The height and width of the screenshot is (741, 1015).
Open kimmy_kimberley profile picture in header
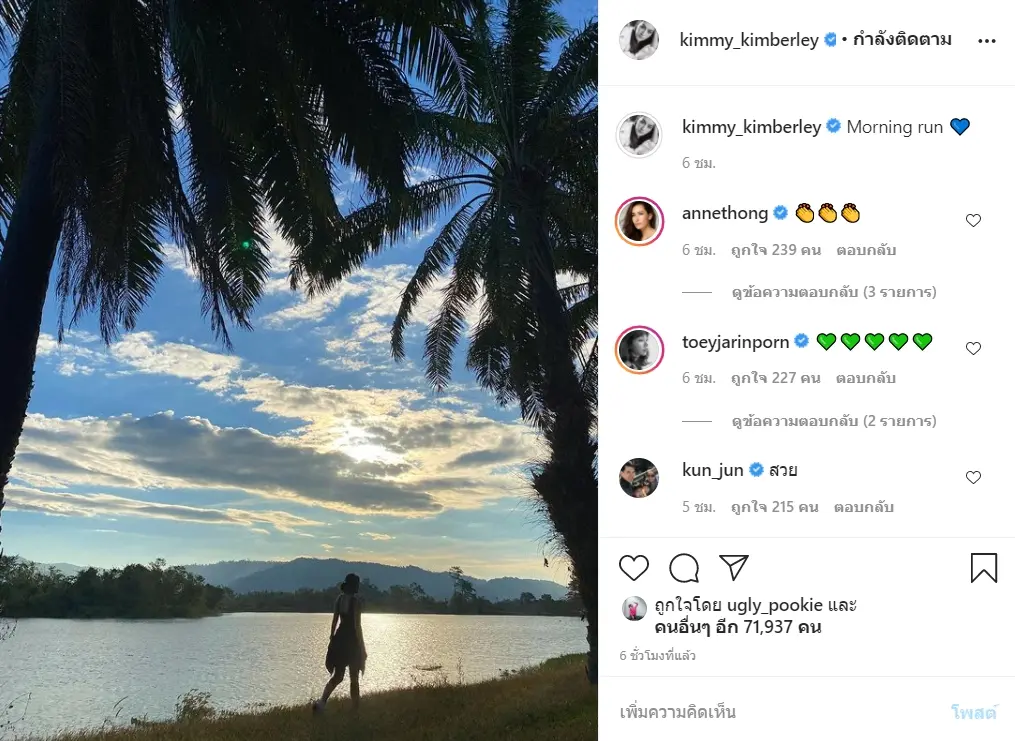coord(639,40)
